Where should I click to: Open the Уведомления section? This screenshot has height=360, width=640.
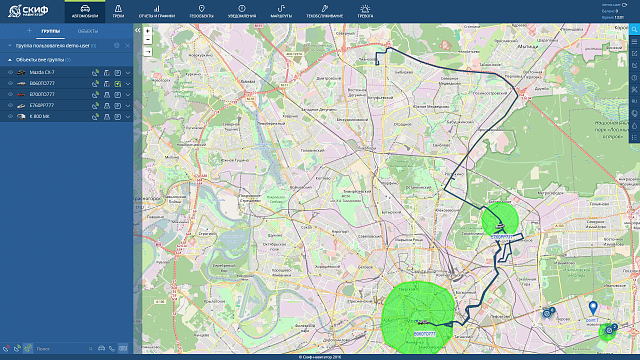(242, 12)
